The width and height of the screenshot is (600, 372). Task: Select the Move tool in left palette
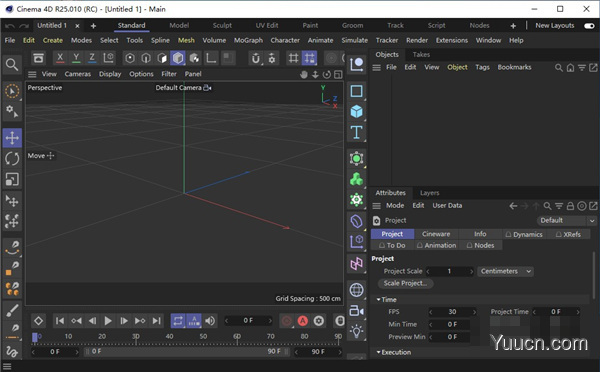click(x=12, y=138)
